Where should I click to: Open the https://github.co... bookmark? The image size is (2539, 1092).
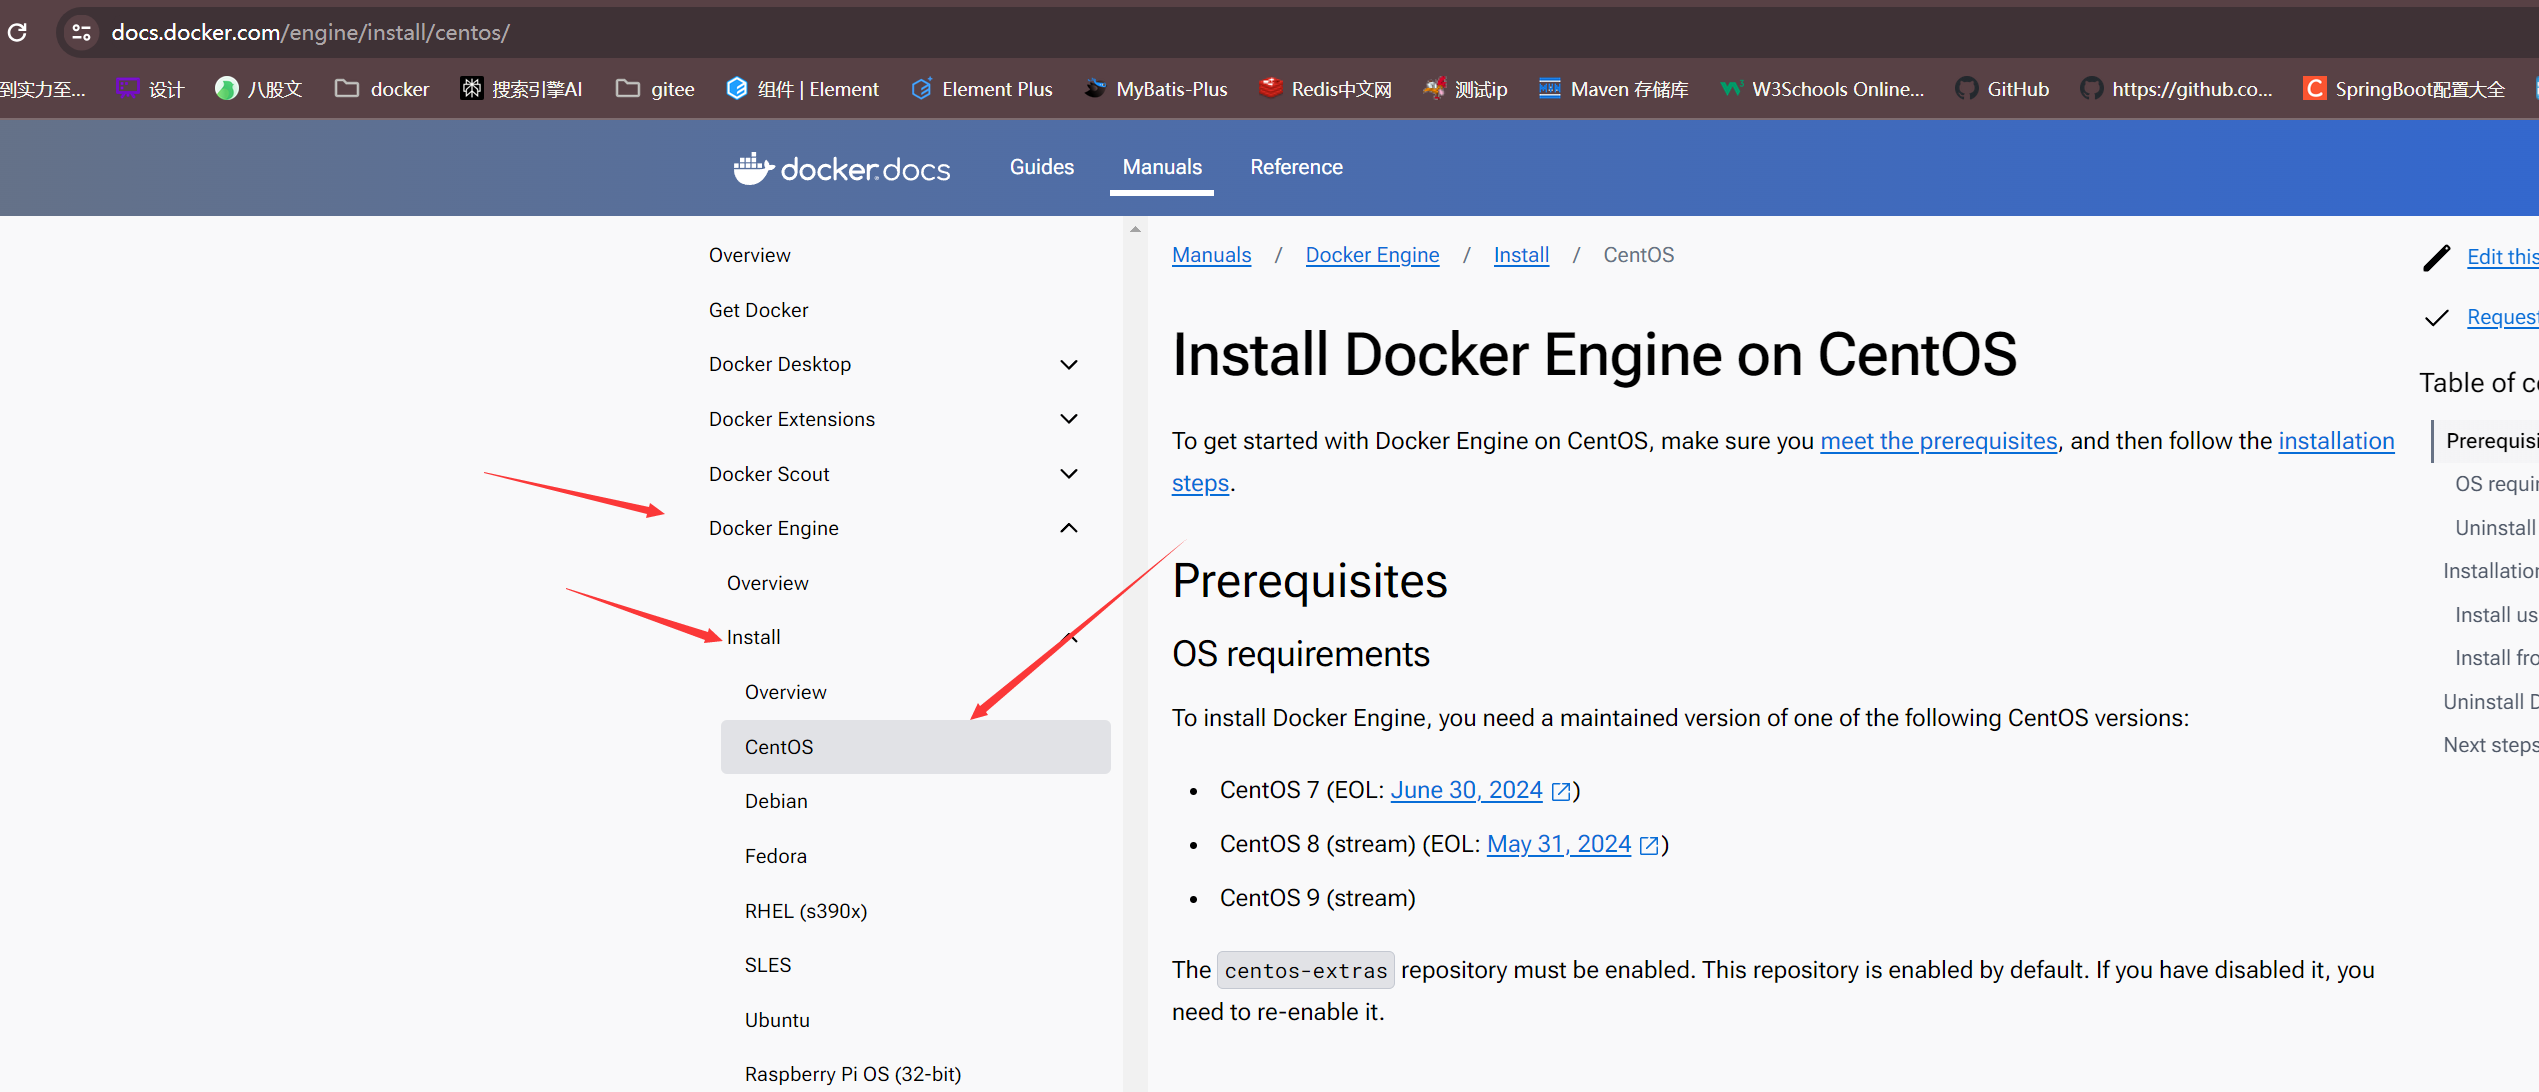coord(2176,89)
